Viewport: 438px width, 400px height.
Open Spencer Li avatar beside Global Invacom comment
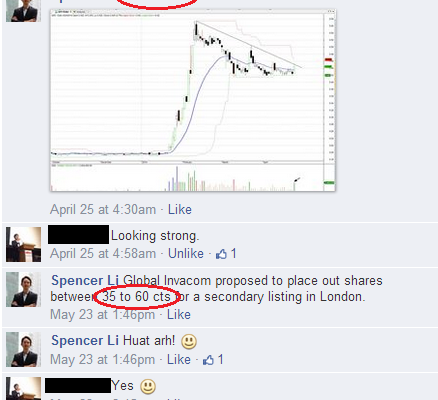[x=23, y=289]
